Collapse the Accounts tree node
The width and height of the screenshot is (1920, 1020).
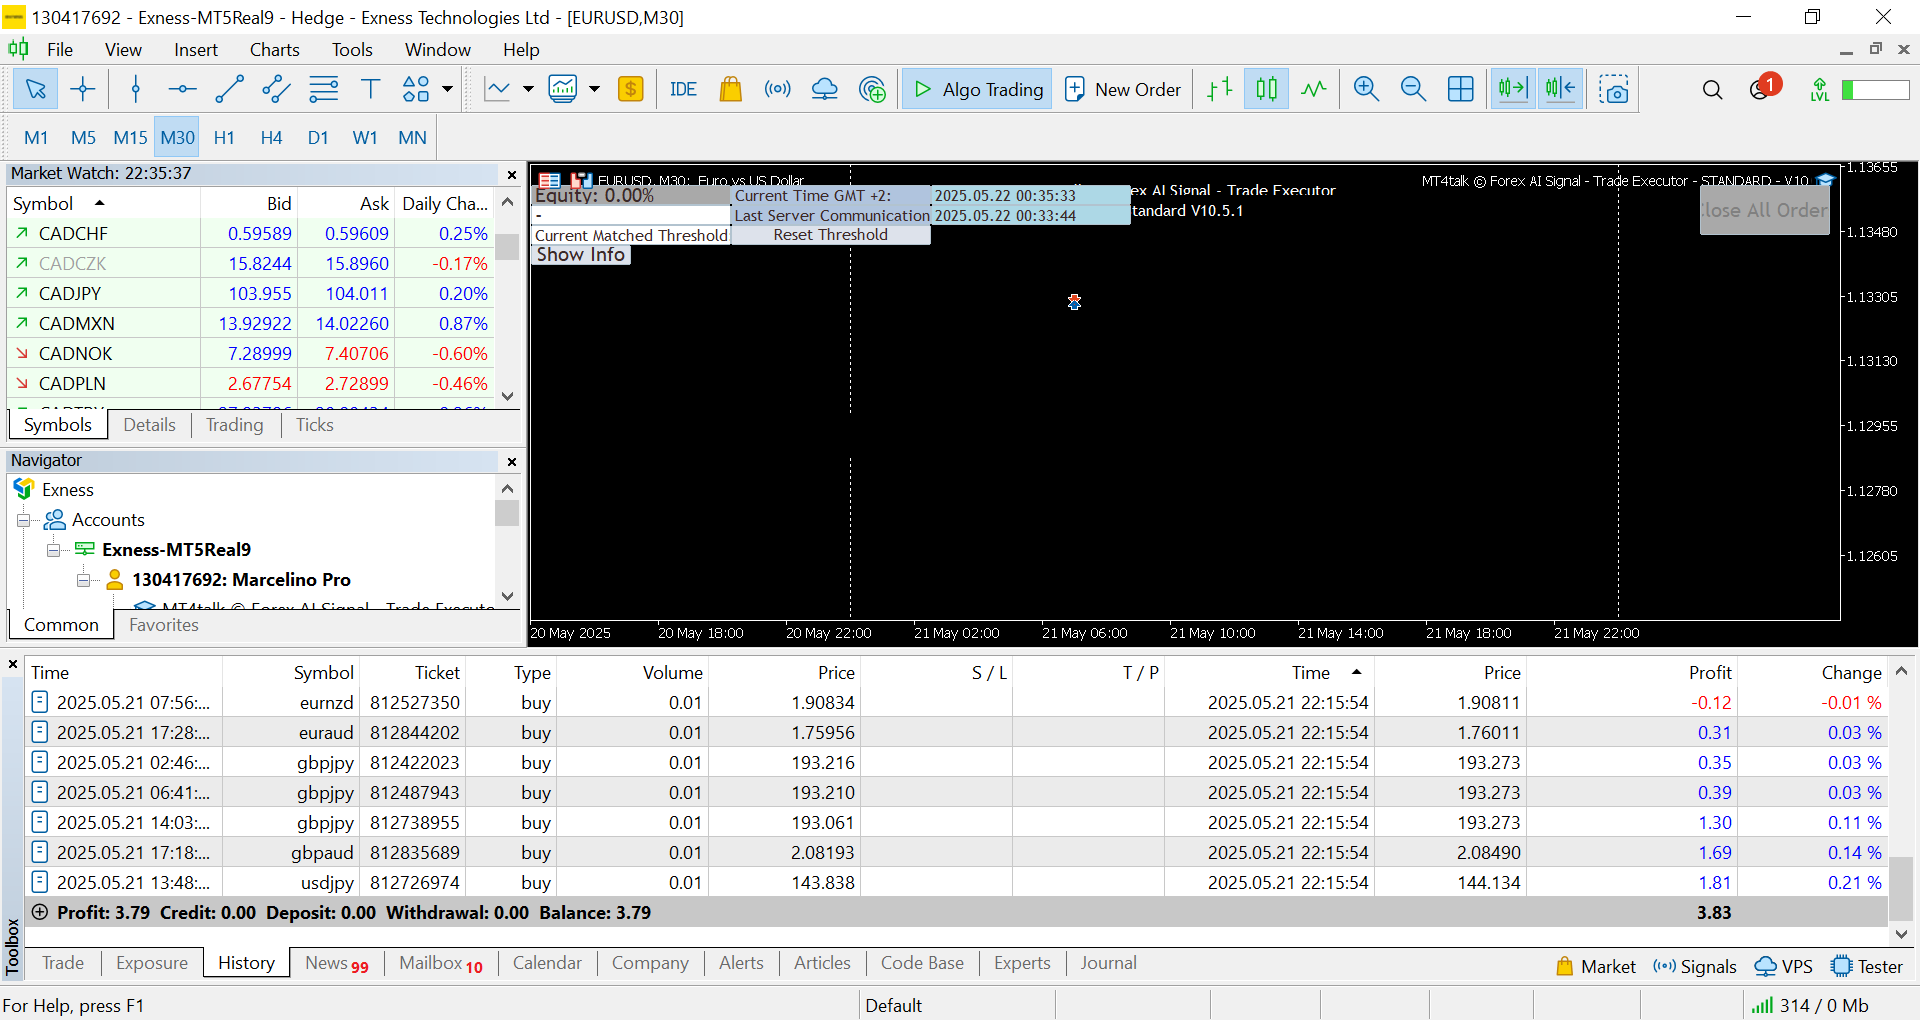(x=24, y=520)
